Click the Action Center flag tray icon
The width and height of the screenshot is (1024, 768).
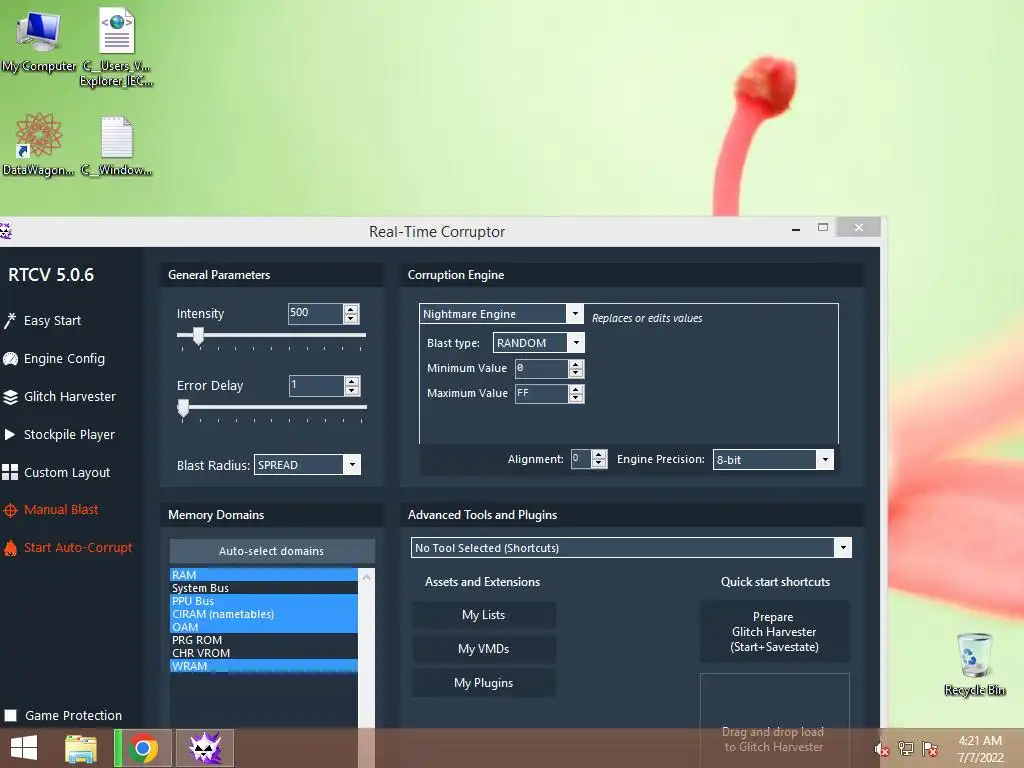coord(930,749)
